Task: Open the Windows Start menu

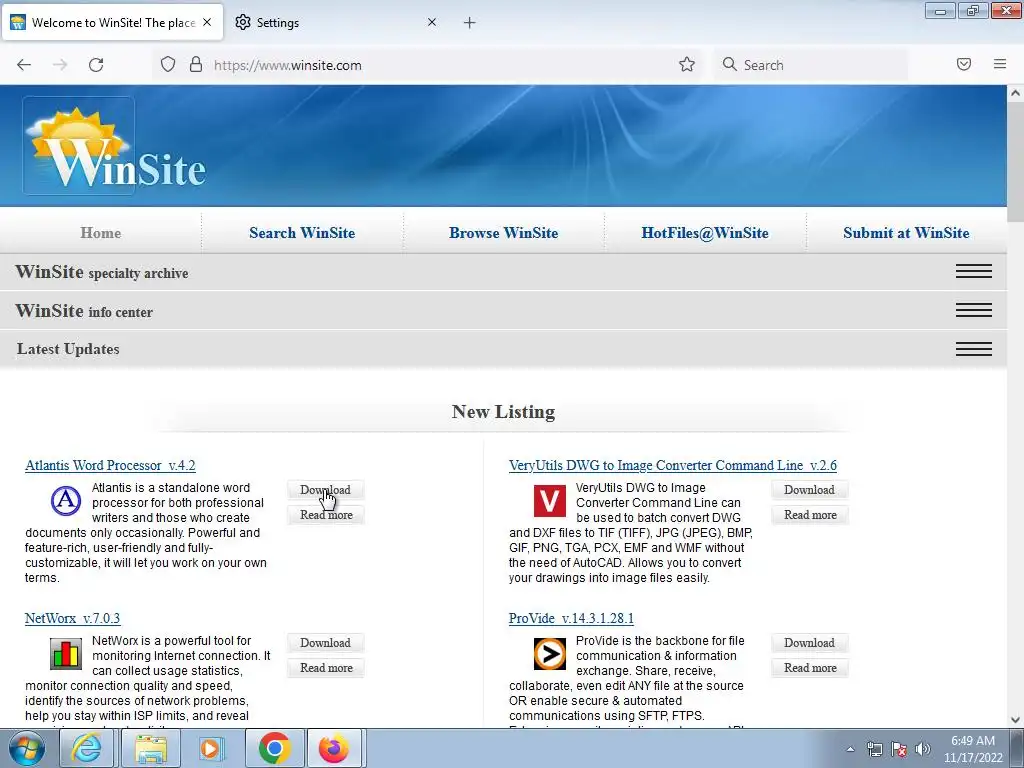Action: pos(27,748)
